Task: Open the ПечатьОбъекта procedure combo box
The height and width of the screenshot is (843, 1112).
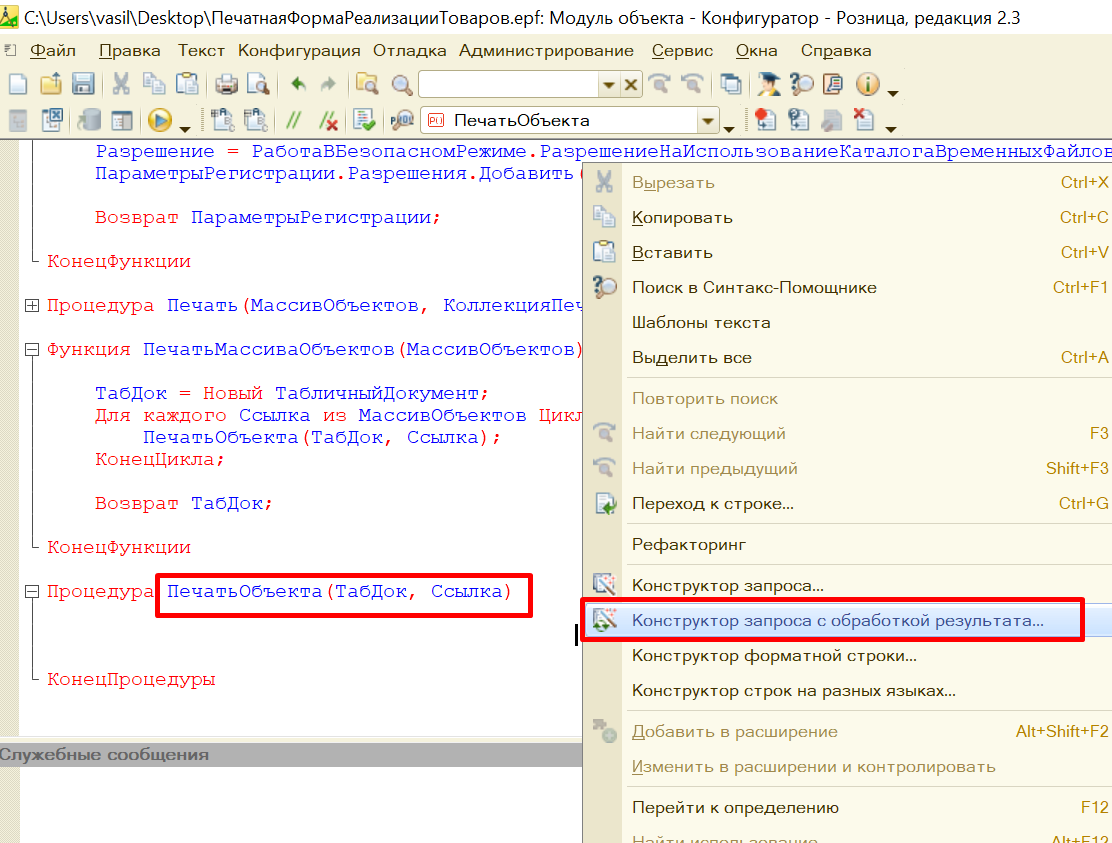Action: point(570,121)
